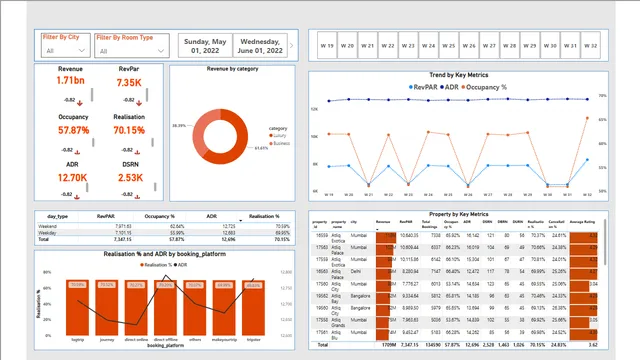Click the down arrow under Realisation KPI
The height and width of the screenshot is (360, 640).
point(137,152)
